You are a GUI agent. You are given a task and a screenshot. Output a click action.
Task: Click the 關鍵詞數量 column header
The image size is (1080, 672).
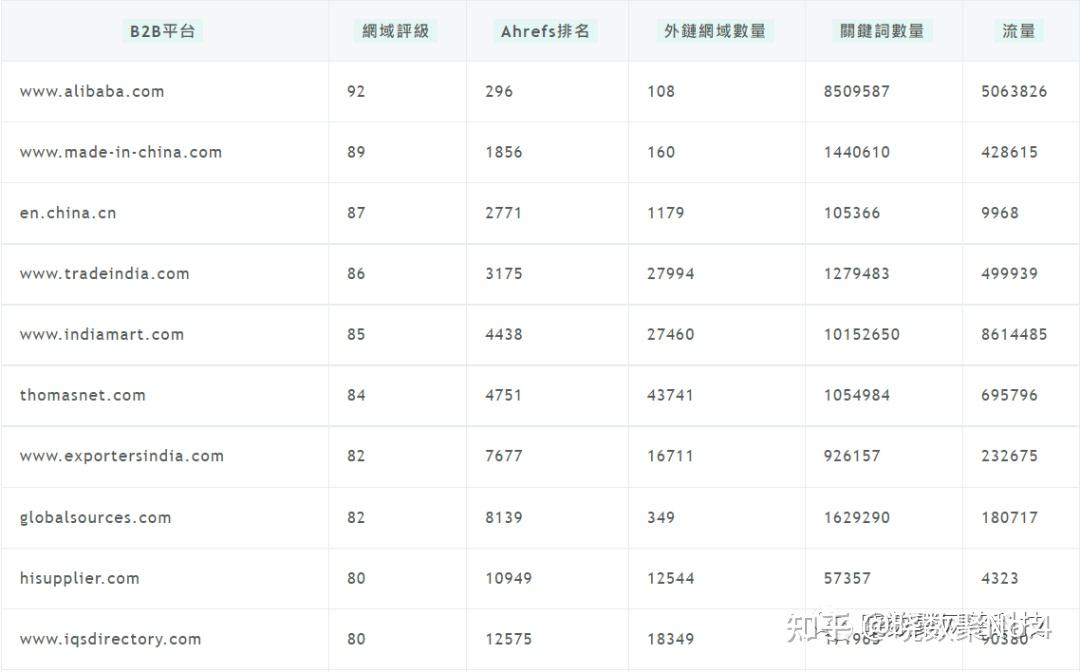click(x=882, y=31)
